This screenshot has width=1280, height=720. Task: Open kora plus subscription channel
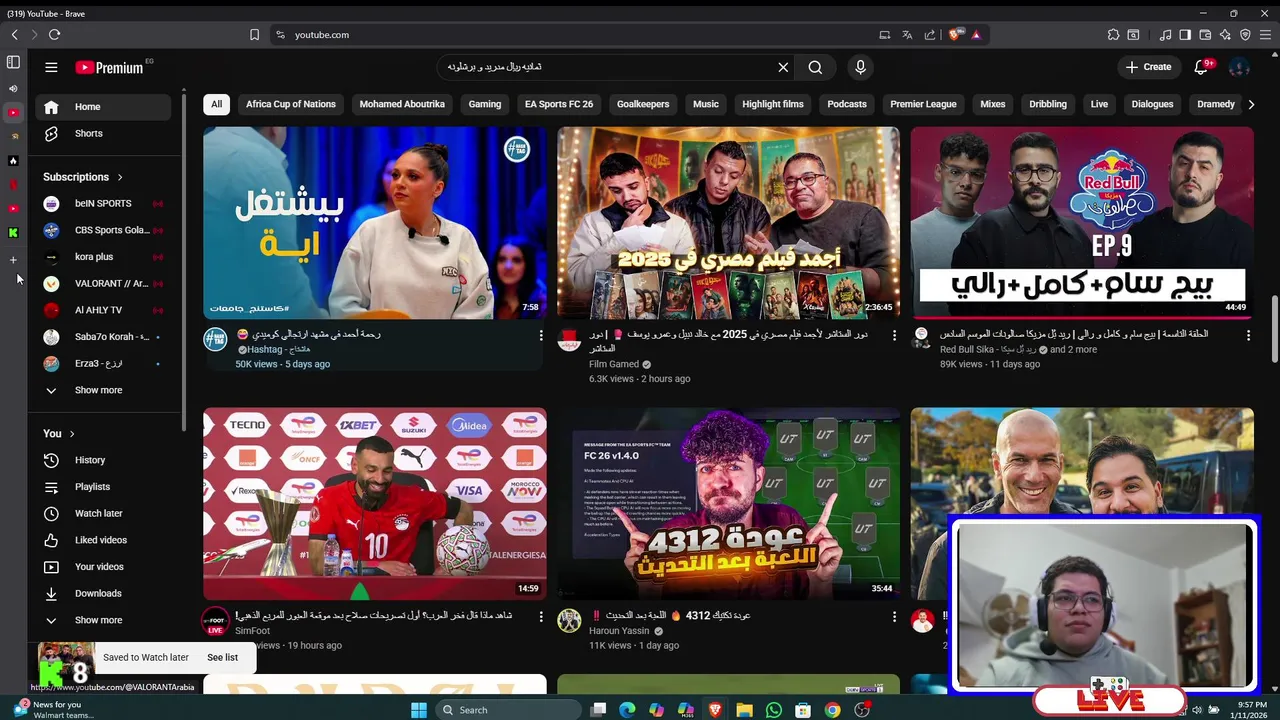104,257
